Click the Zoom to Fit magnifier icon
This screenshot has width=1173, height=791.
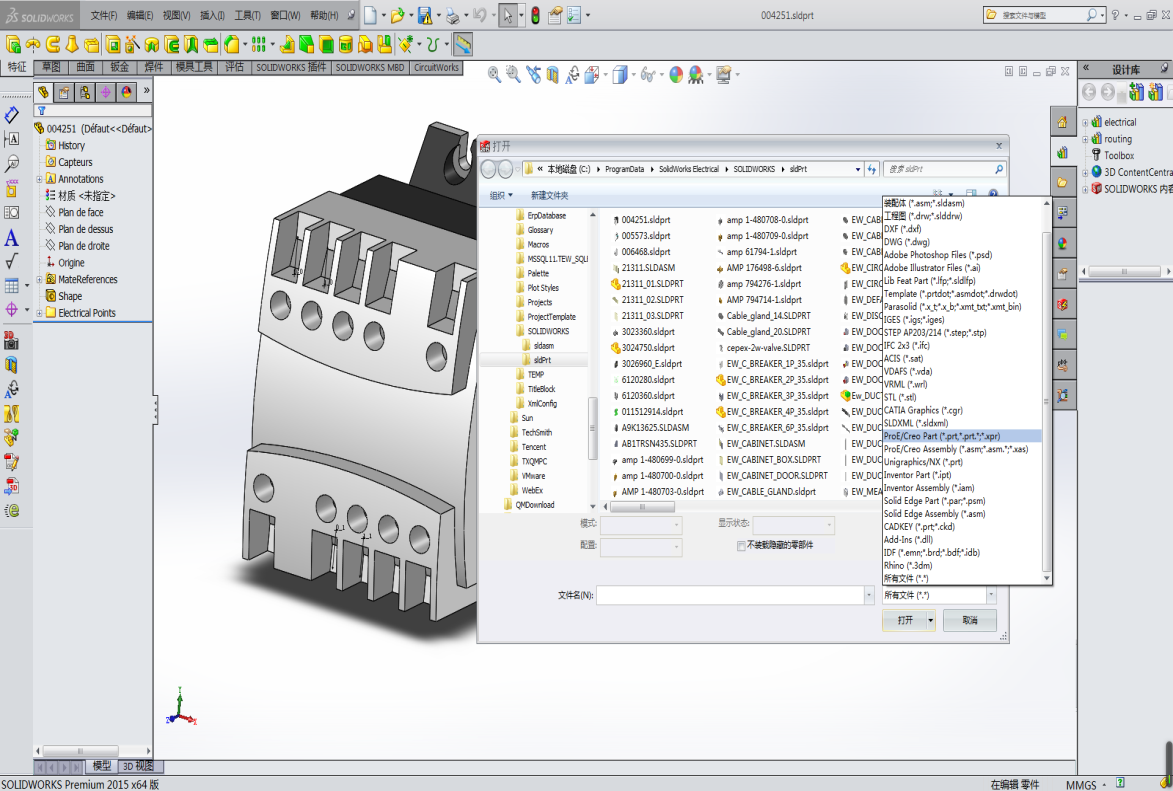coord(494,74)
